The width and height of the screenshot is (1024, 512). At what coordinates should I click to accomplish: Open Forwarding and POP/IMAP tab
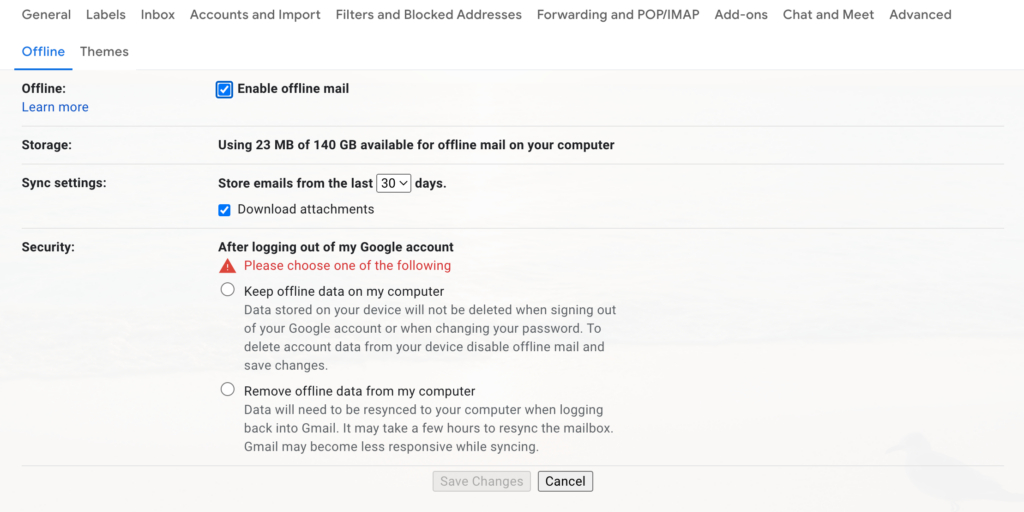618,14
